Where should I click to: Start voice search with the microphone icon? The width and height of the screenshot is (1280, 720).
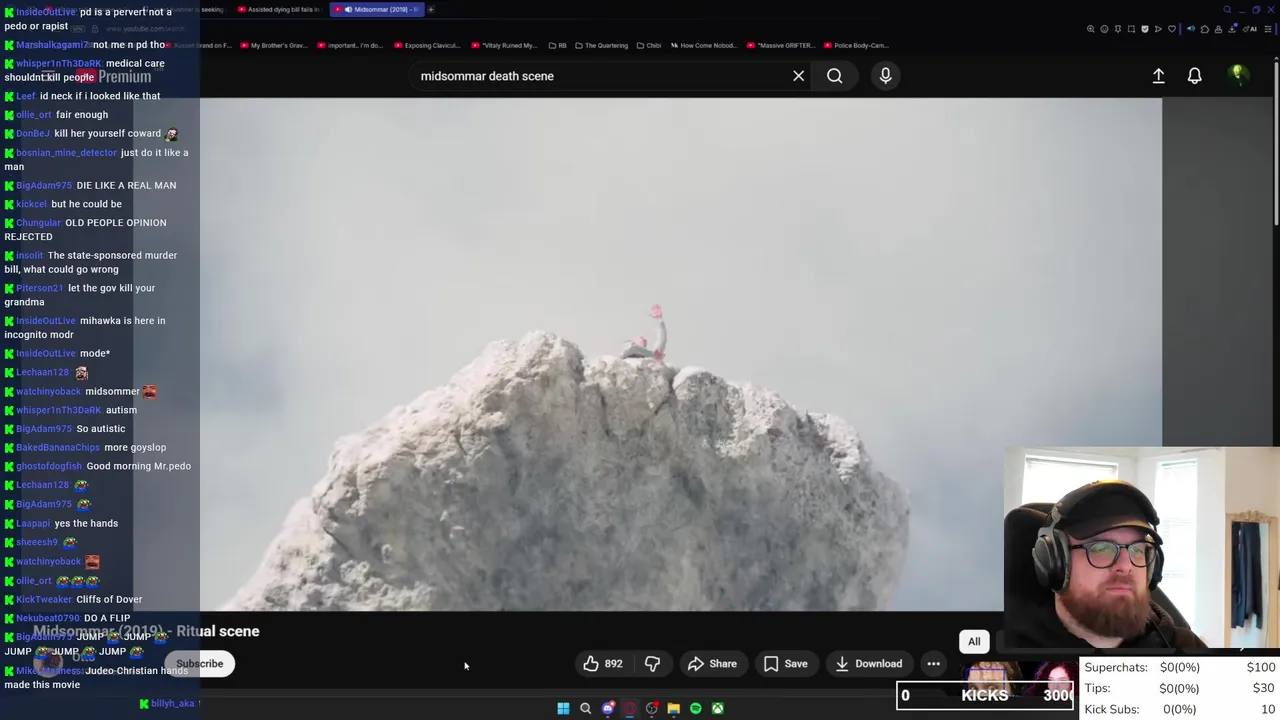point(885,76)
